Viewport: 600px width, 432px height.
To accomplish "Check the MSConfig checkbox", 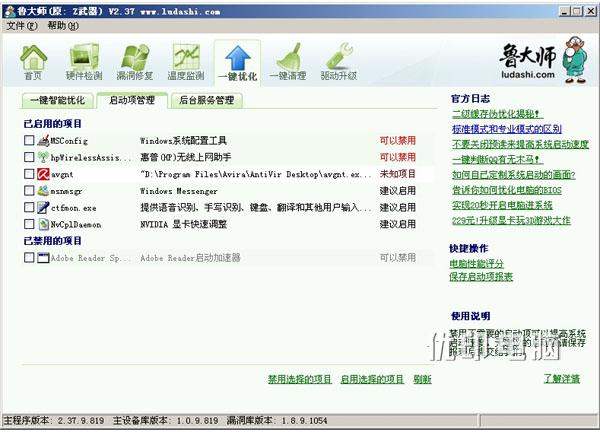I will (x=29, y=140).
